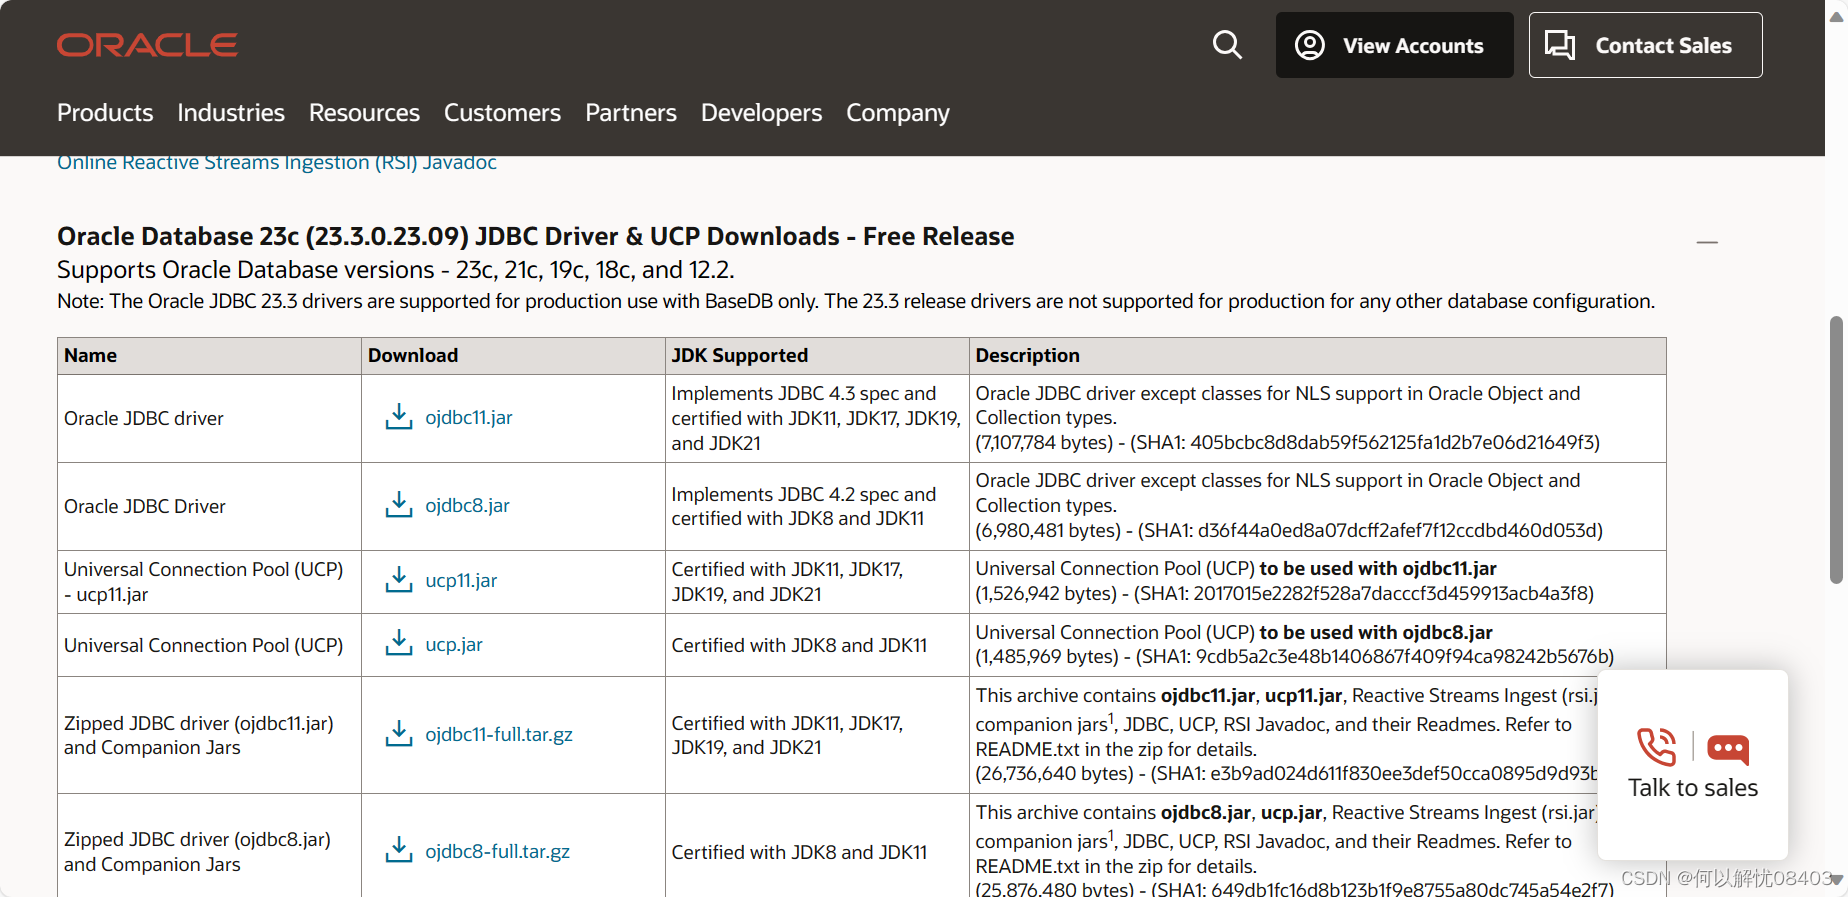Click 'Implements JDBC 4.3 spec' JDK cell
The image size is (1848, 897).
coord(817,418)
